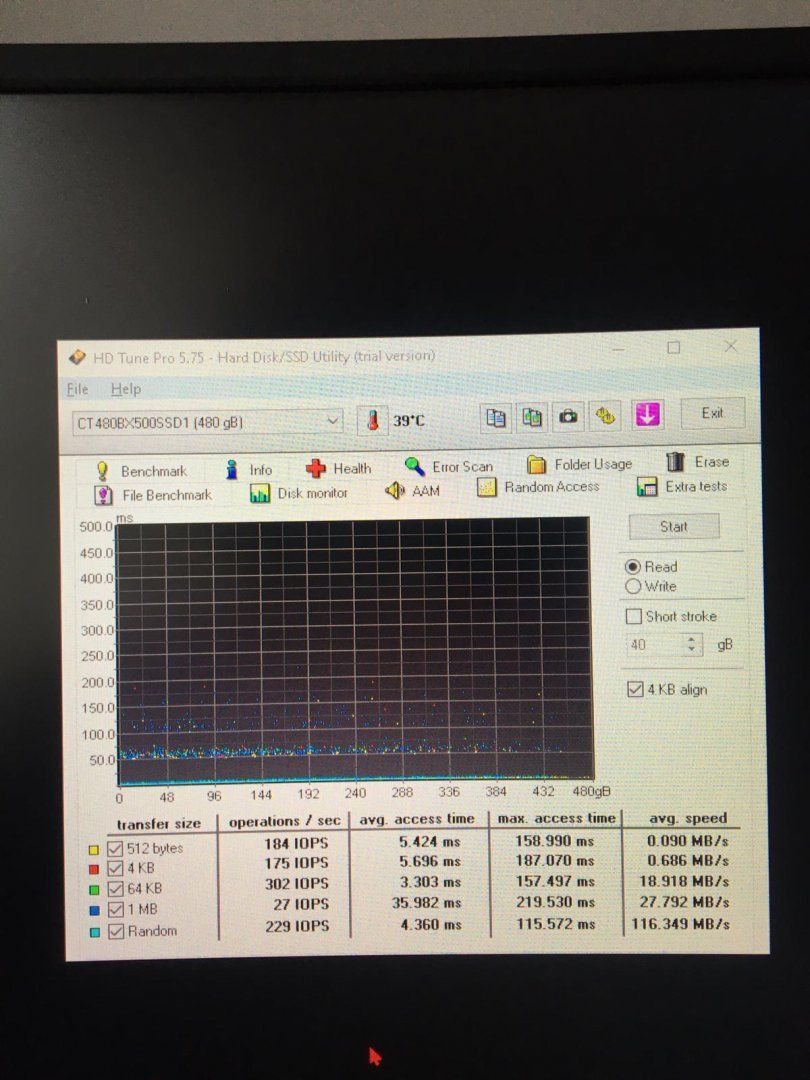Click the 35.982 ms avg access time
This screenshot has height=1080, width=810.
(x=426, y=903)
